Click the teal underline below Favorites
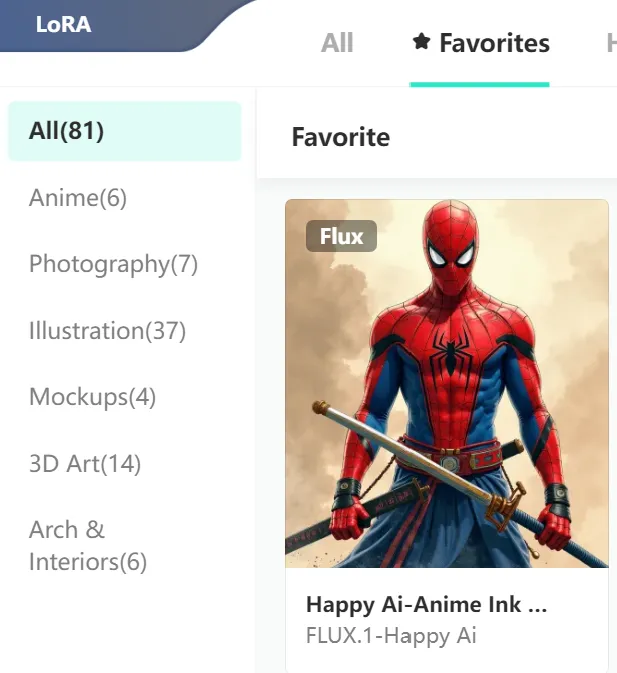 (x=479, y=85)
